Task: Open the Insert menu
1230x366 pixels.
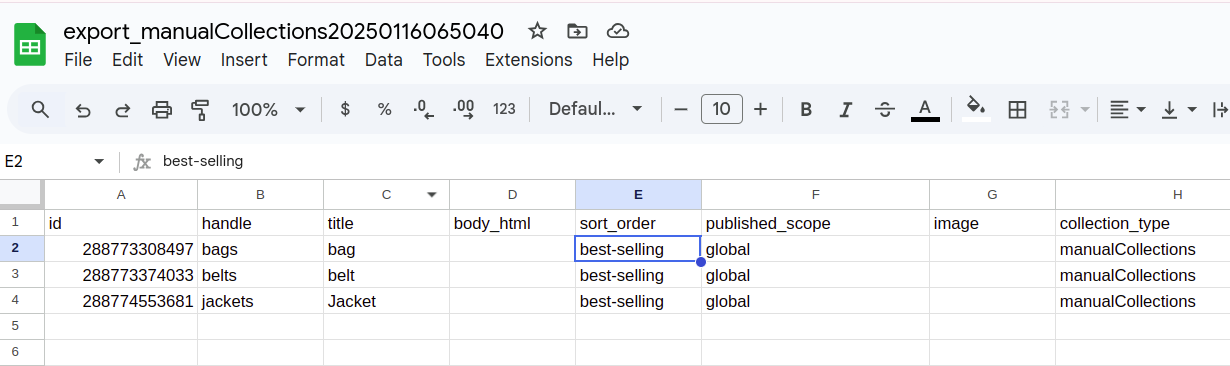Action: tap(244, 60)
